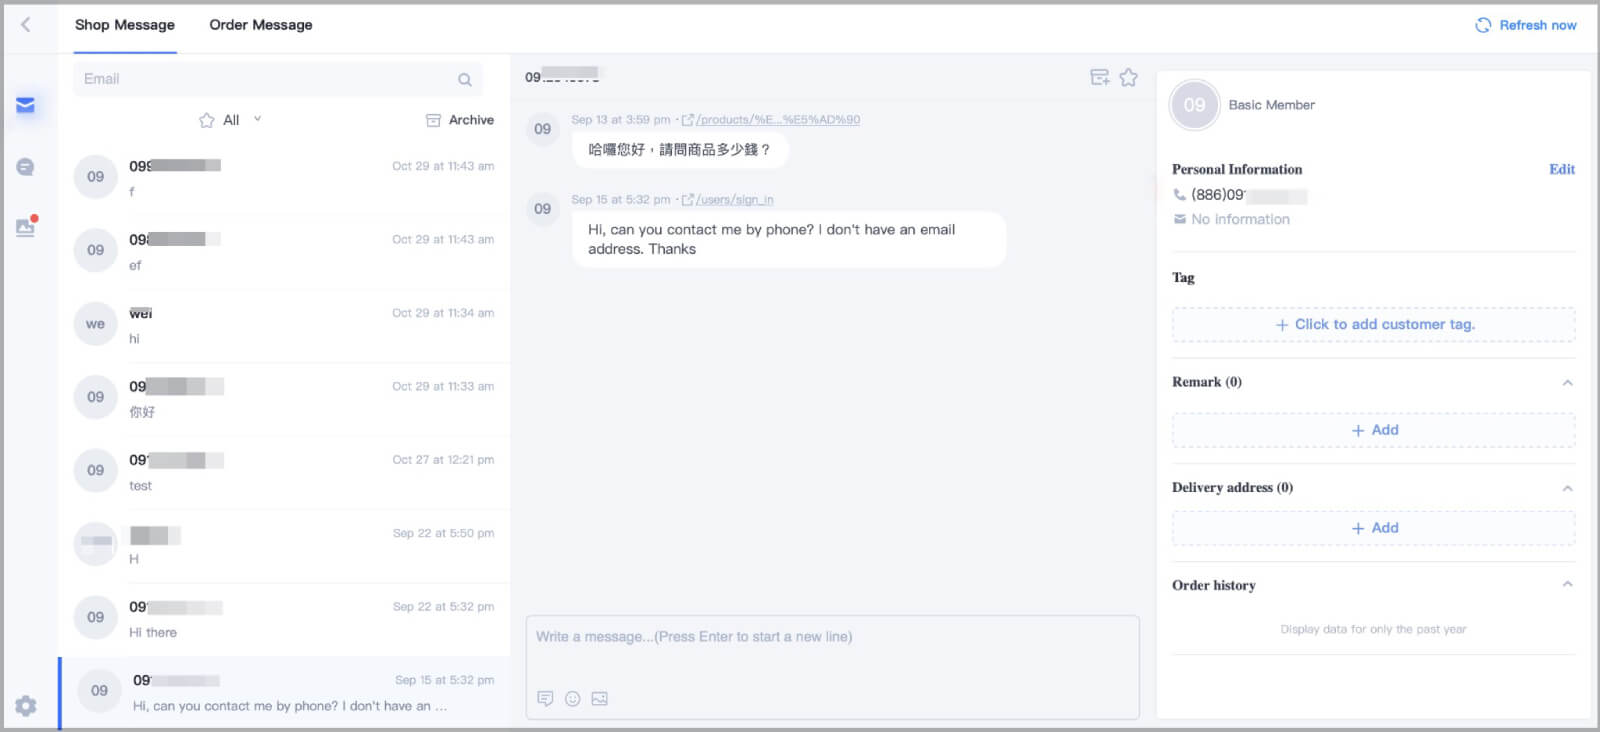Click the sender avatar beside the Sep 13 message
Screen dimensions: 1600x732
(x=542, y=129)
